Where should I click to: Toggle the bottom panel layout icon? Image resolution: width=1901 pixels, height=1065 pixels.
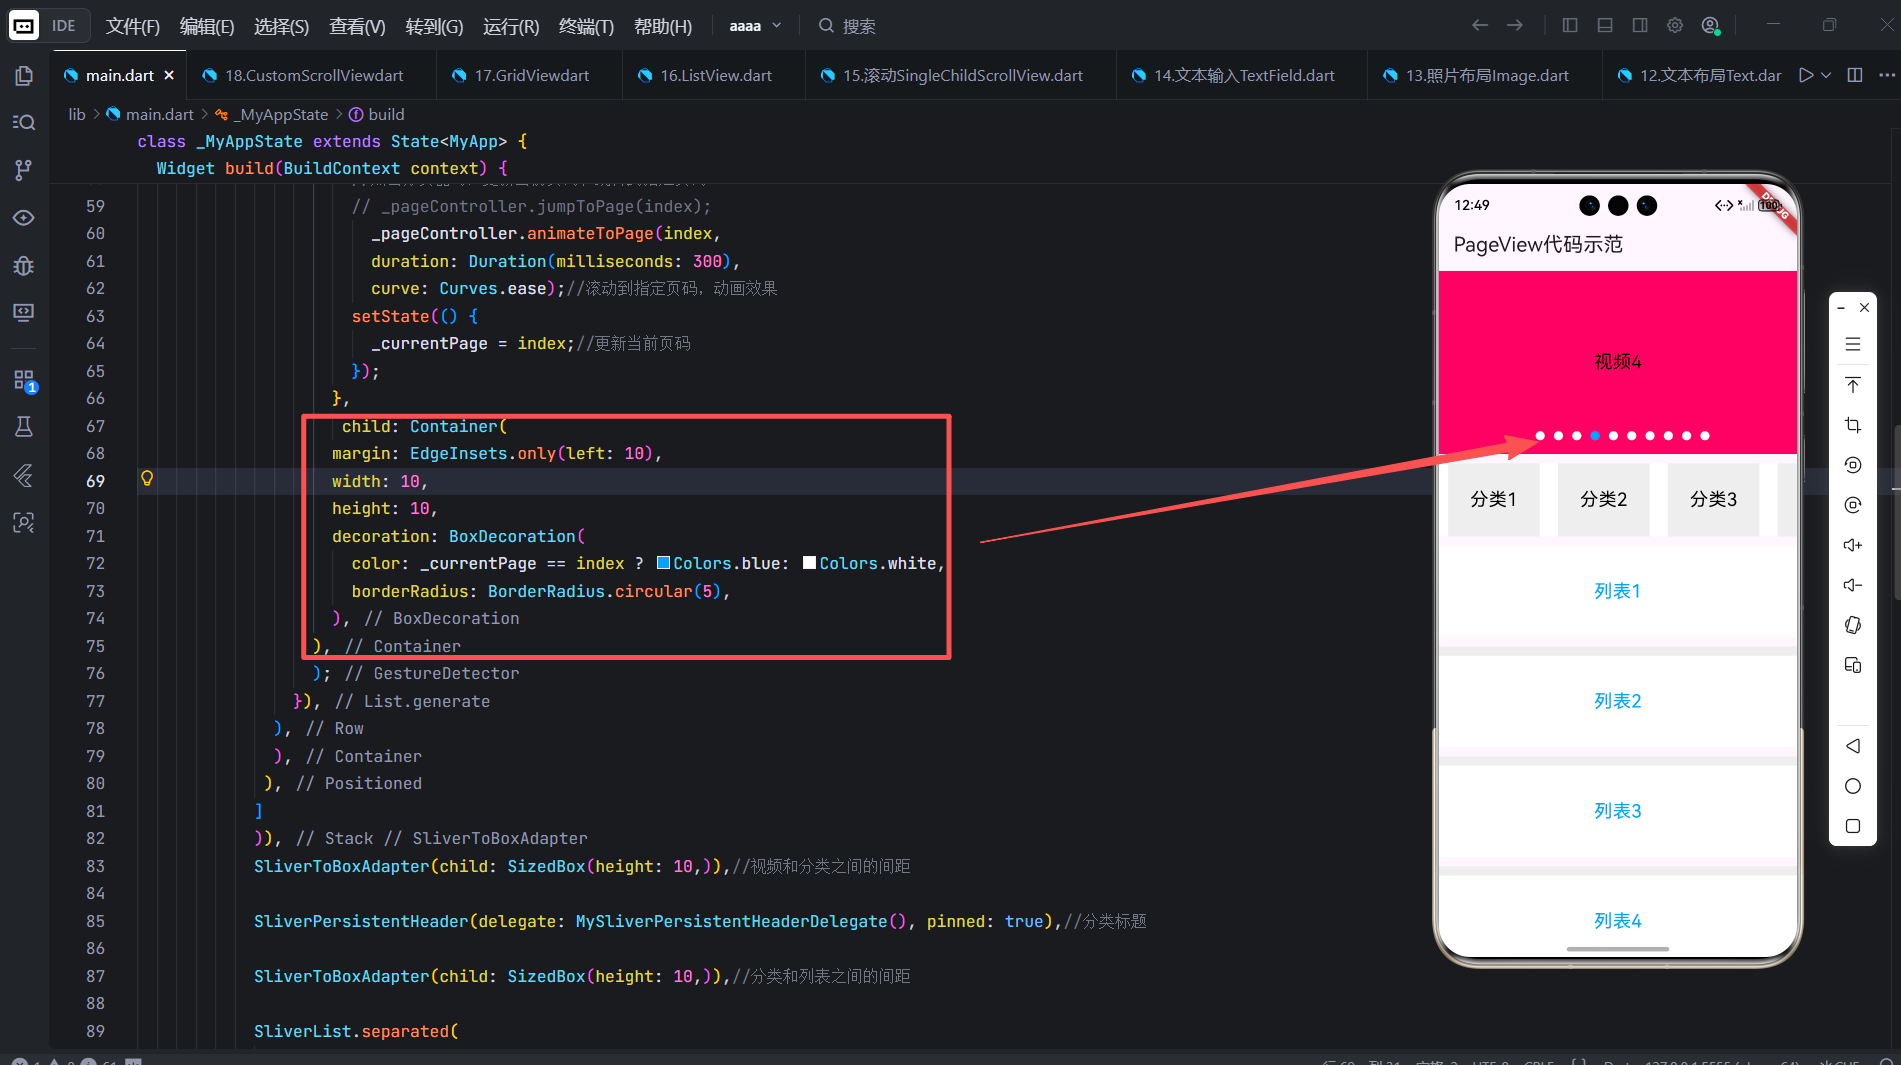[x=1605, y=26]
